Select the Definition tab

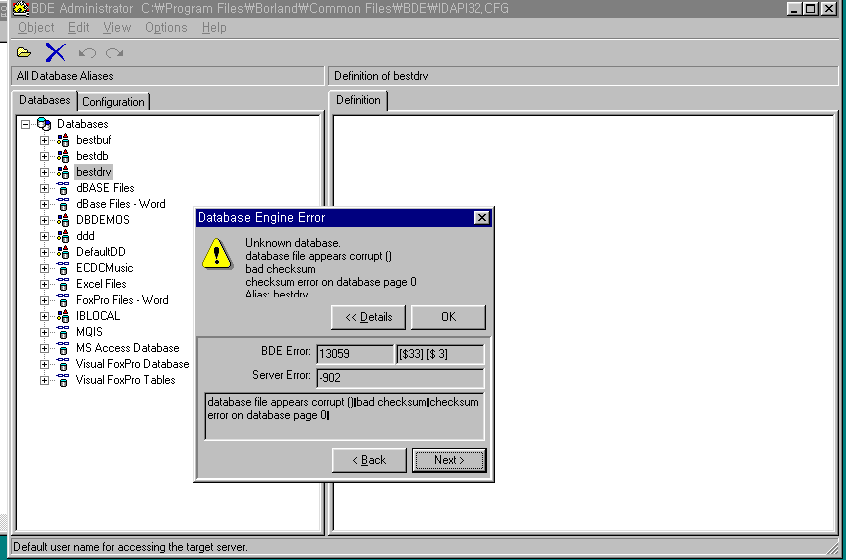coord(358,100)
